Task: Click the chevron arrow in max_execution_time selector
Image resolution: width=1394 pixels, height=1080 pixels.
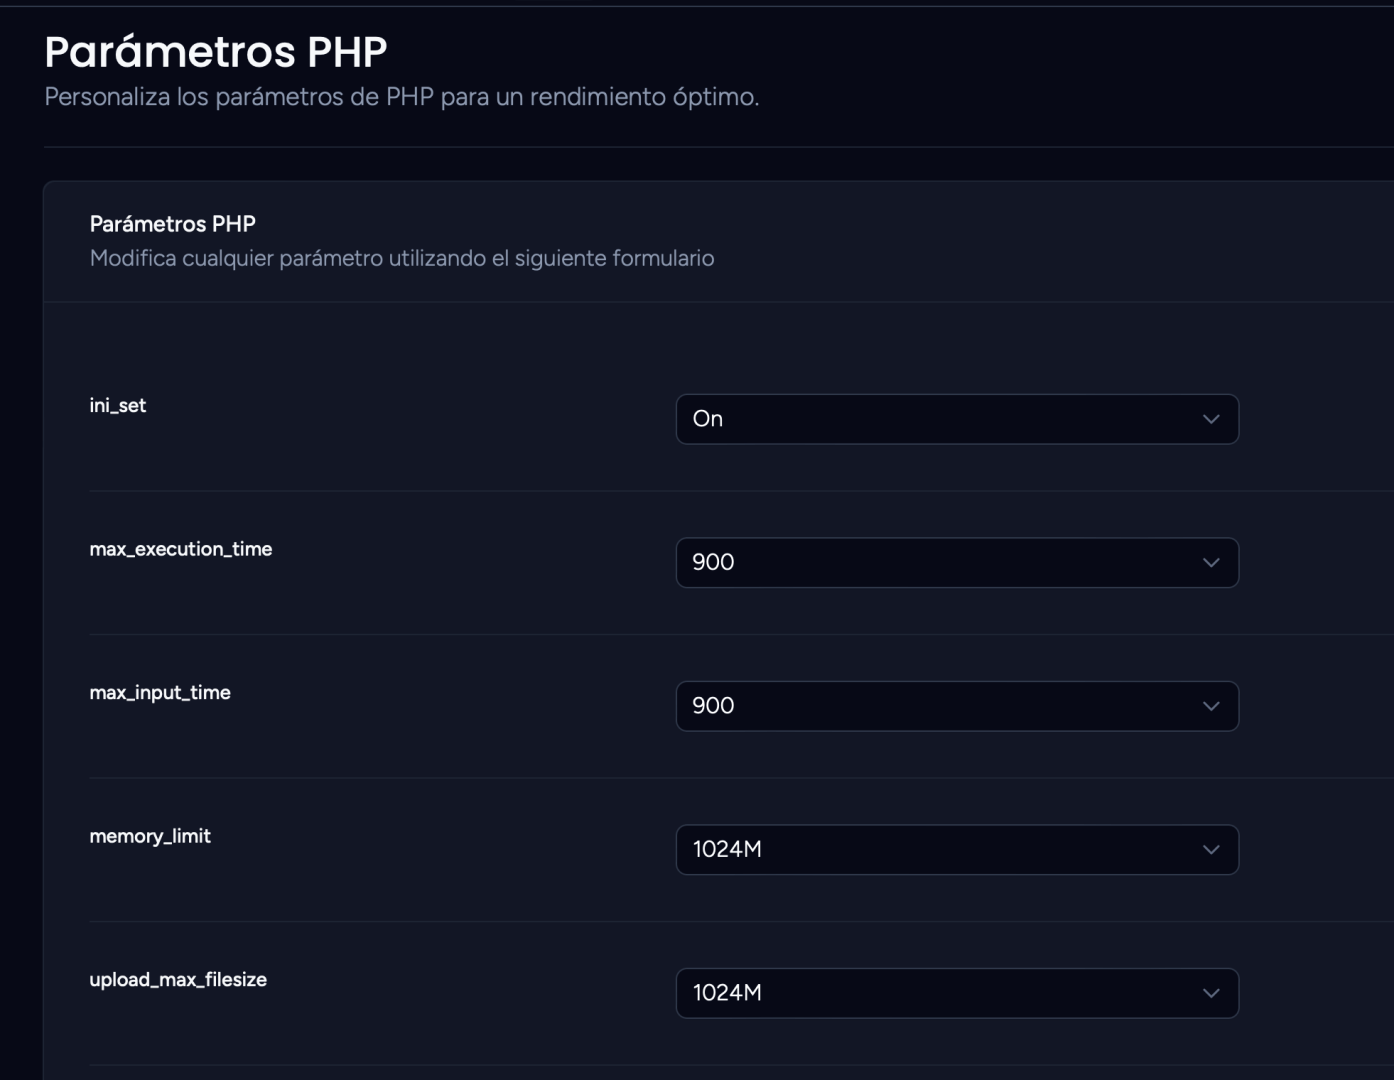Action: pos(1211,563)
